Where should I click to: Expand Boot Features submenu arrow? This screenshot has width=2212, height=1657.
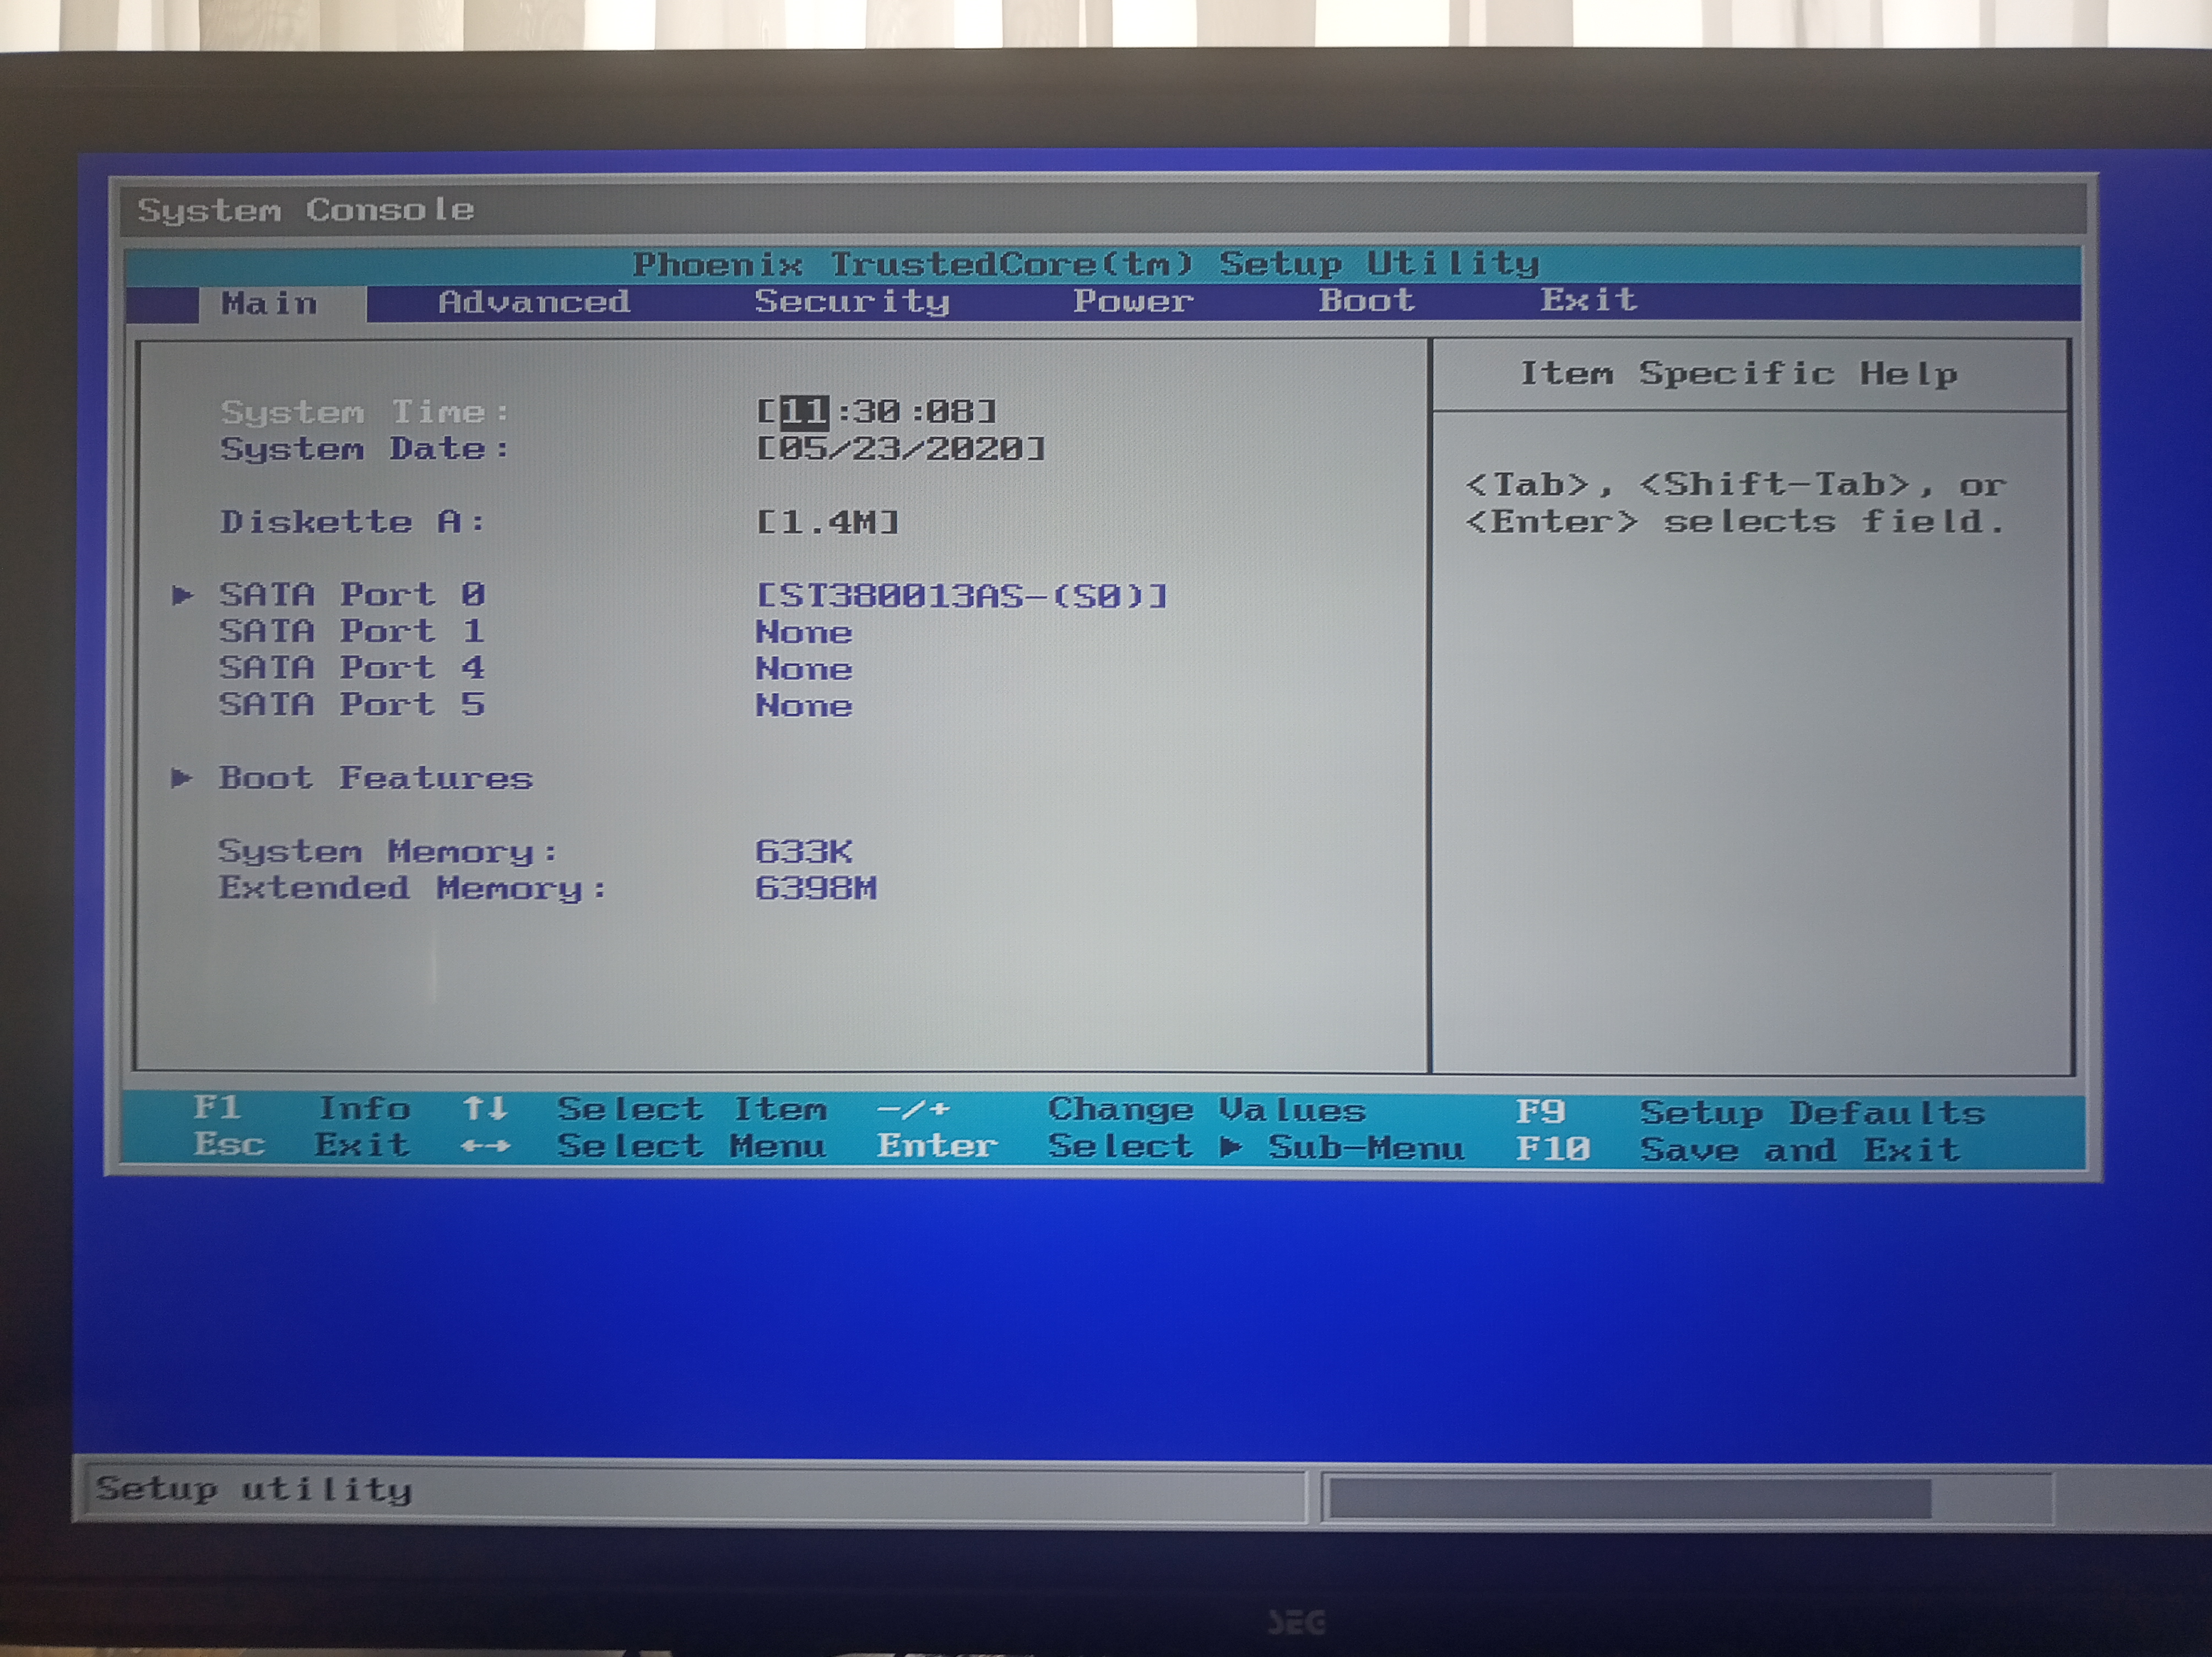(181, 778)
